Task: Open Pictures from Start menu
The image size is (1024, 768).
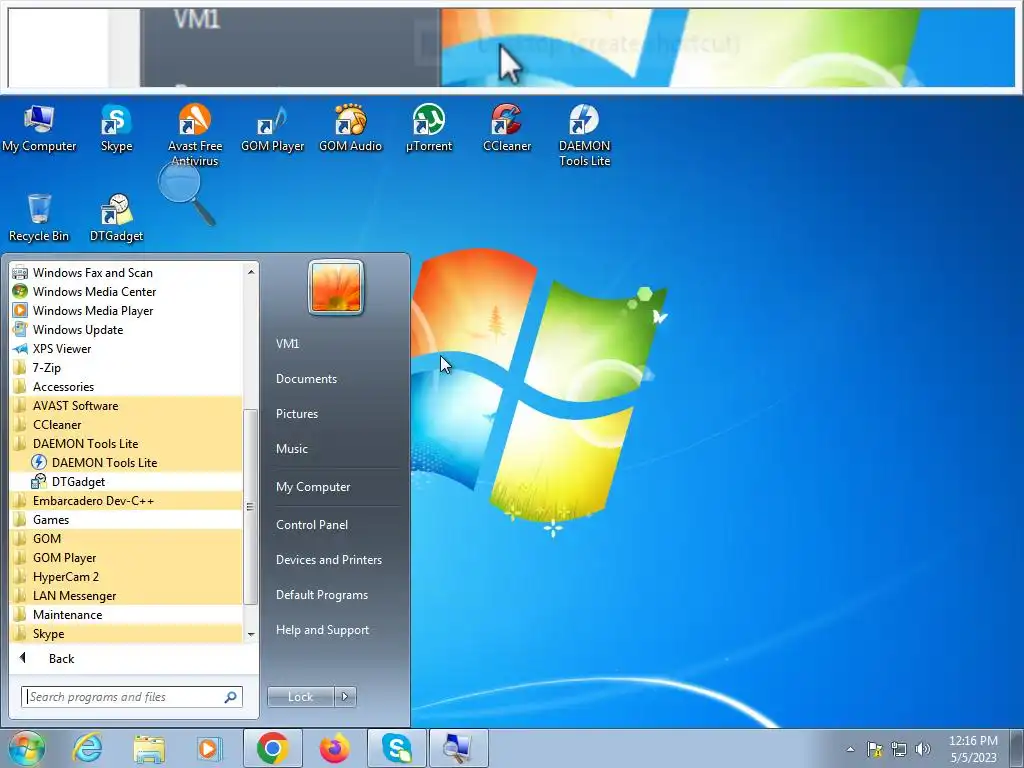Action: click(297, 414)
